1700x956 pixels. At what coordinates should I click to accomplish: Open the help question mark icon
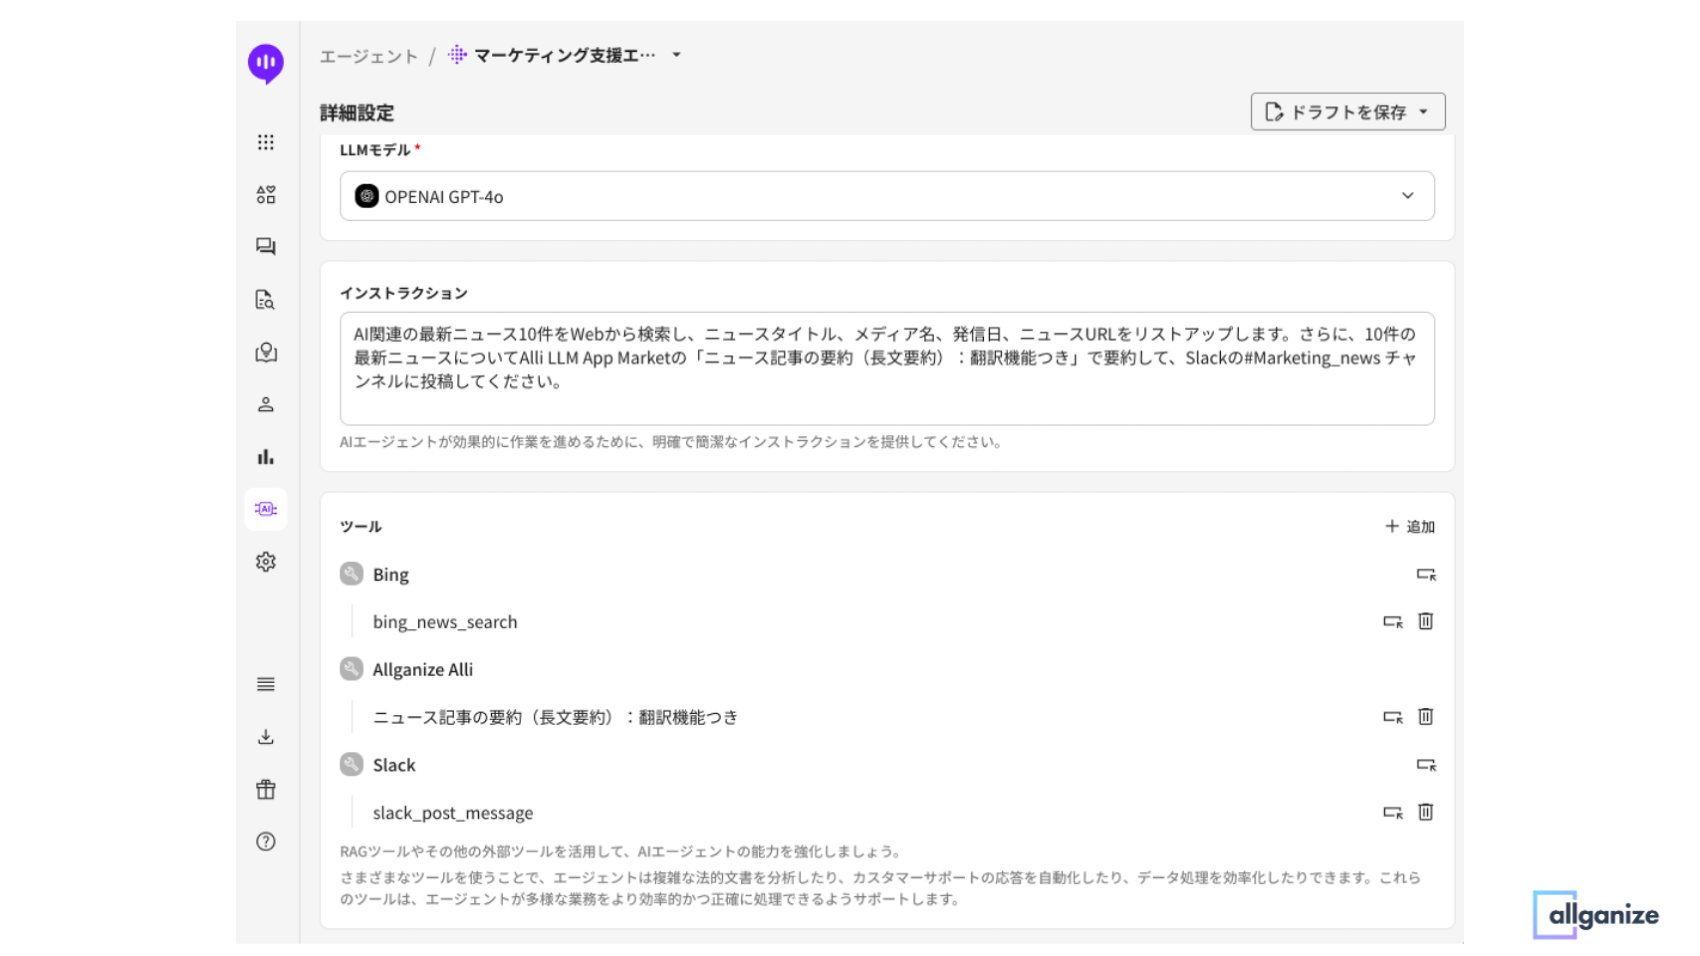(265, 841)
